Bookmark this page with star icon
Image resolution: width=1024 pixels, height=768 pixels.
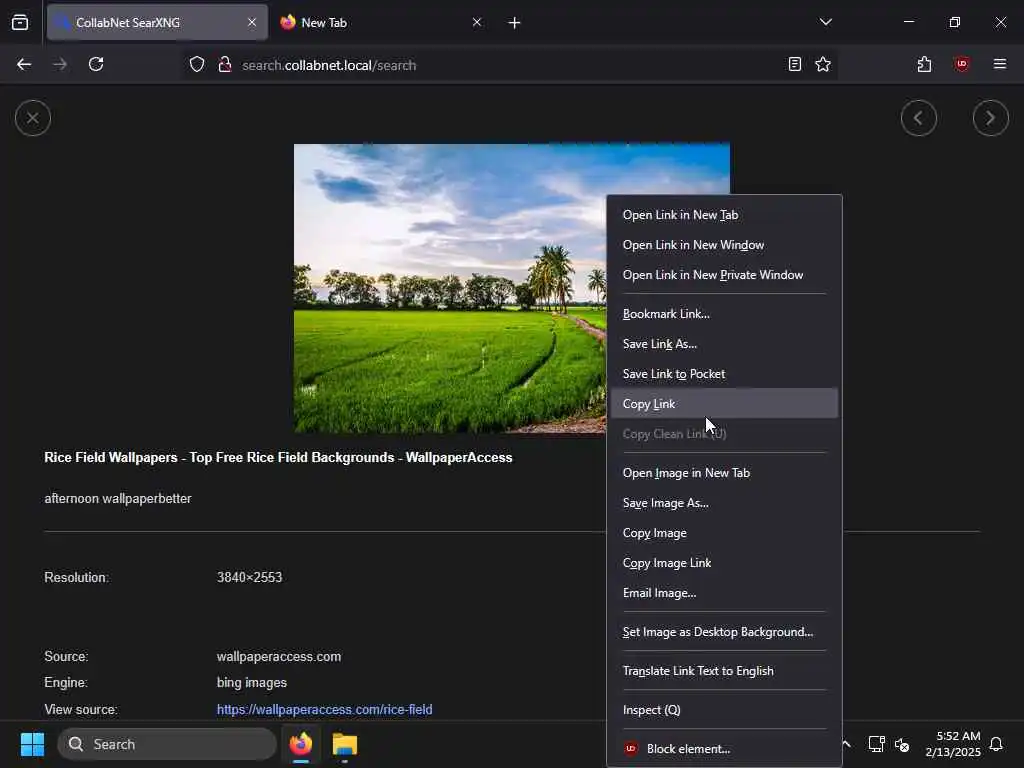pyautogui.click(x=823, y=65)
